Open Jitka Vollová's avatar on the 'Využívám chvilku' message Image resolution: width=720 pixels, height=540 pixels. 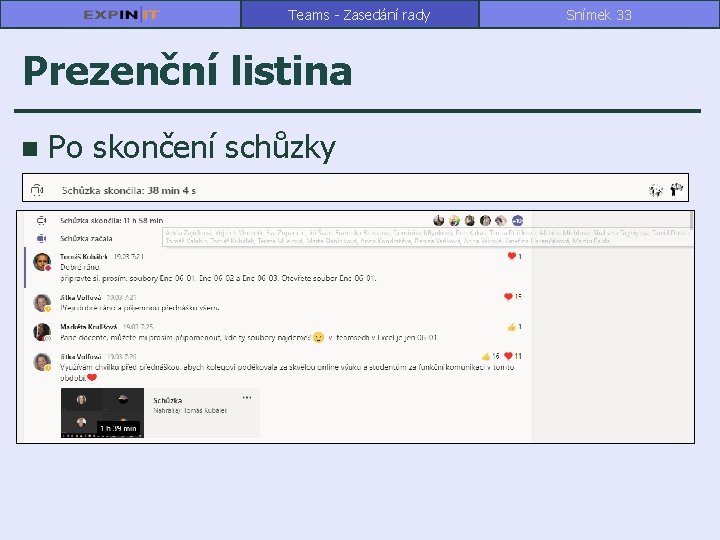(42, 361)
